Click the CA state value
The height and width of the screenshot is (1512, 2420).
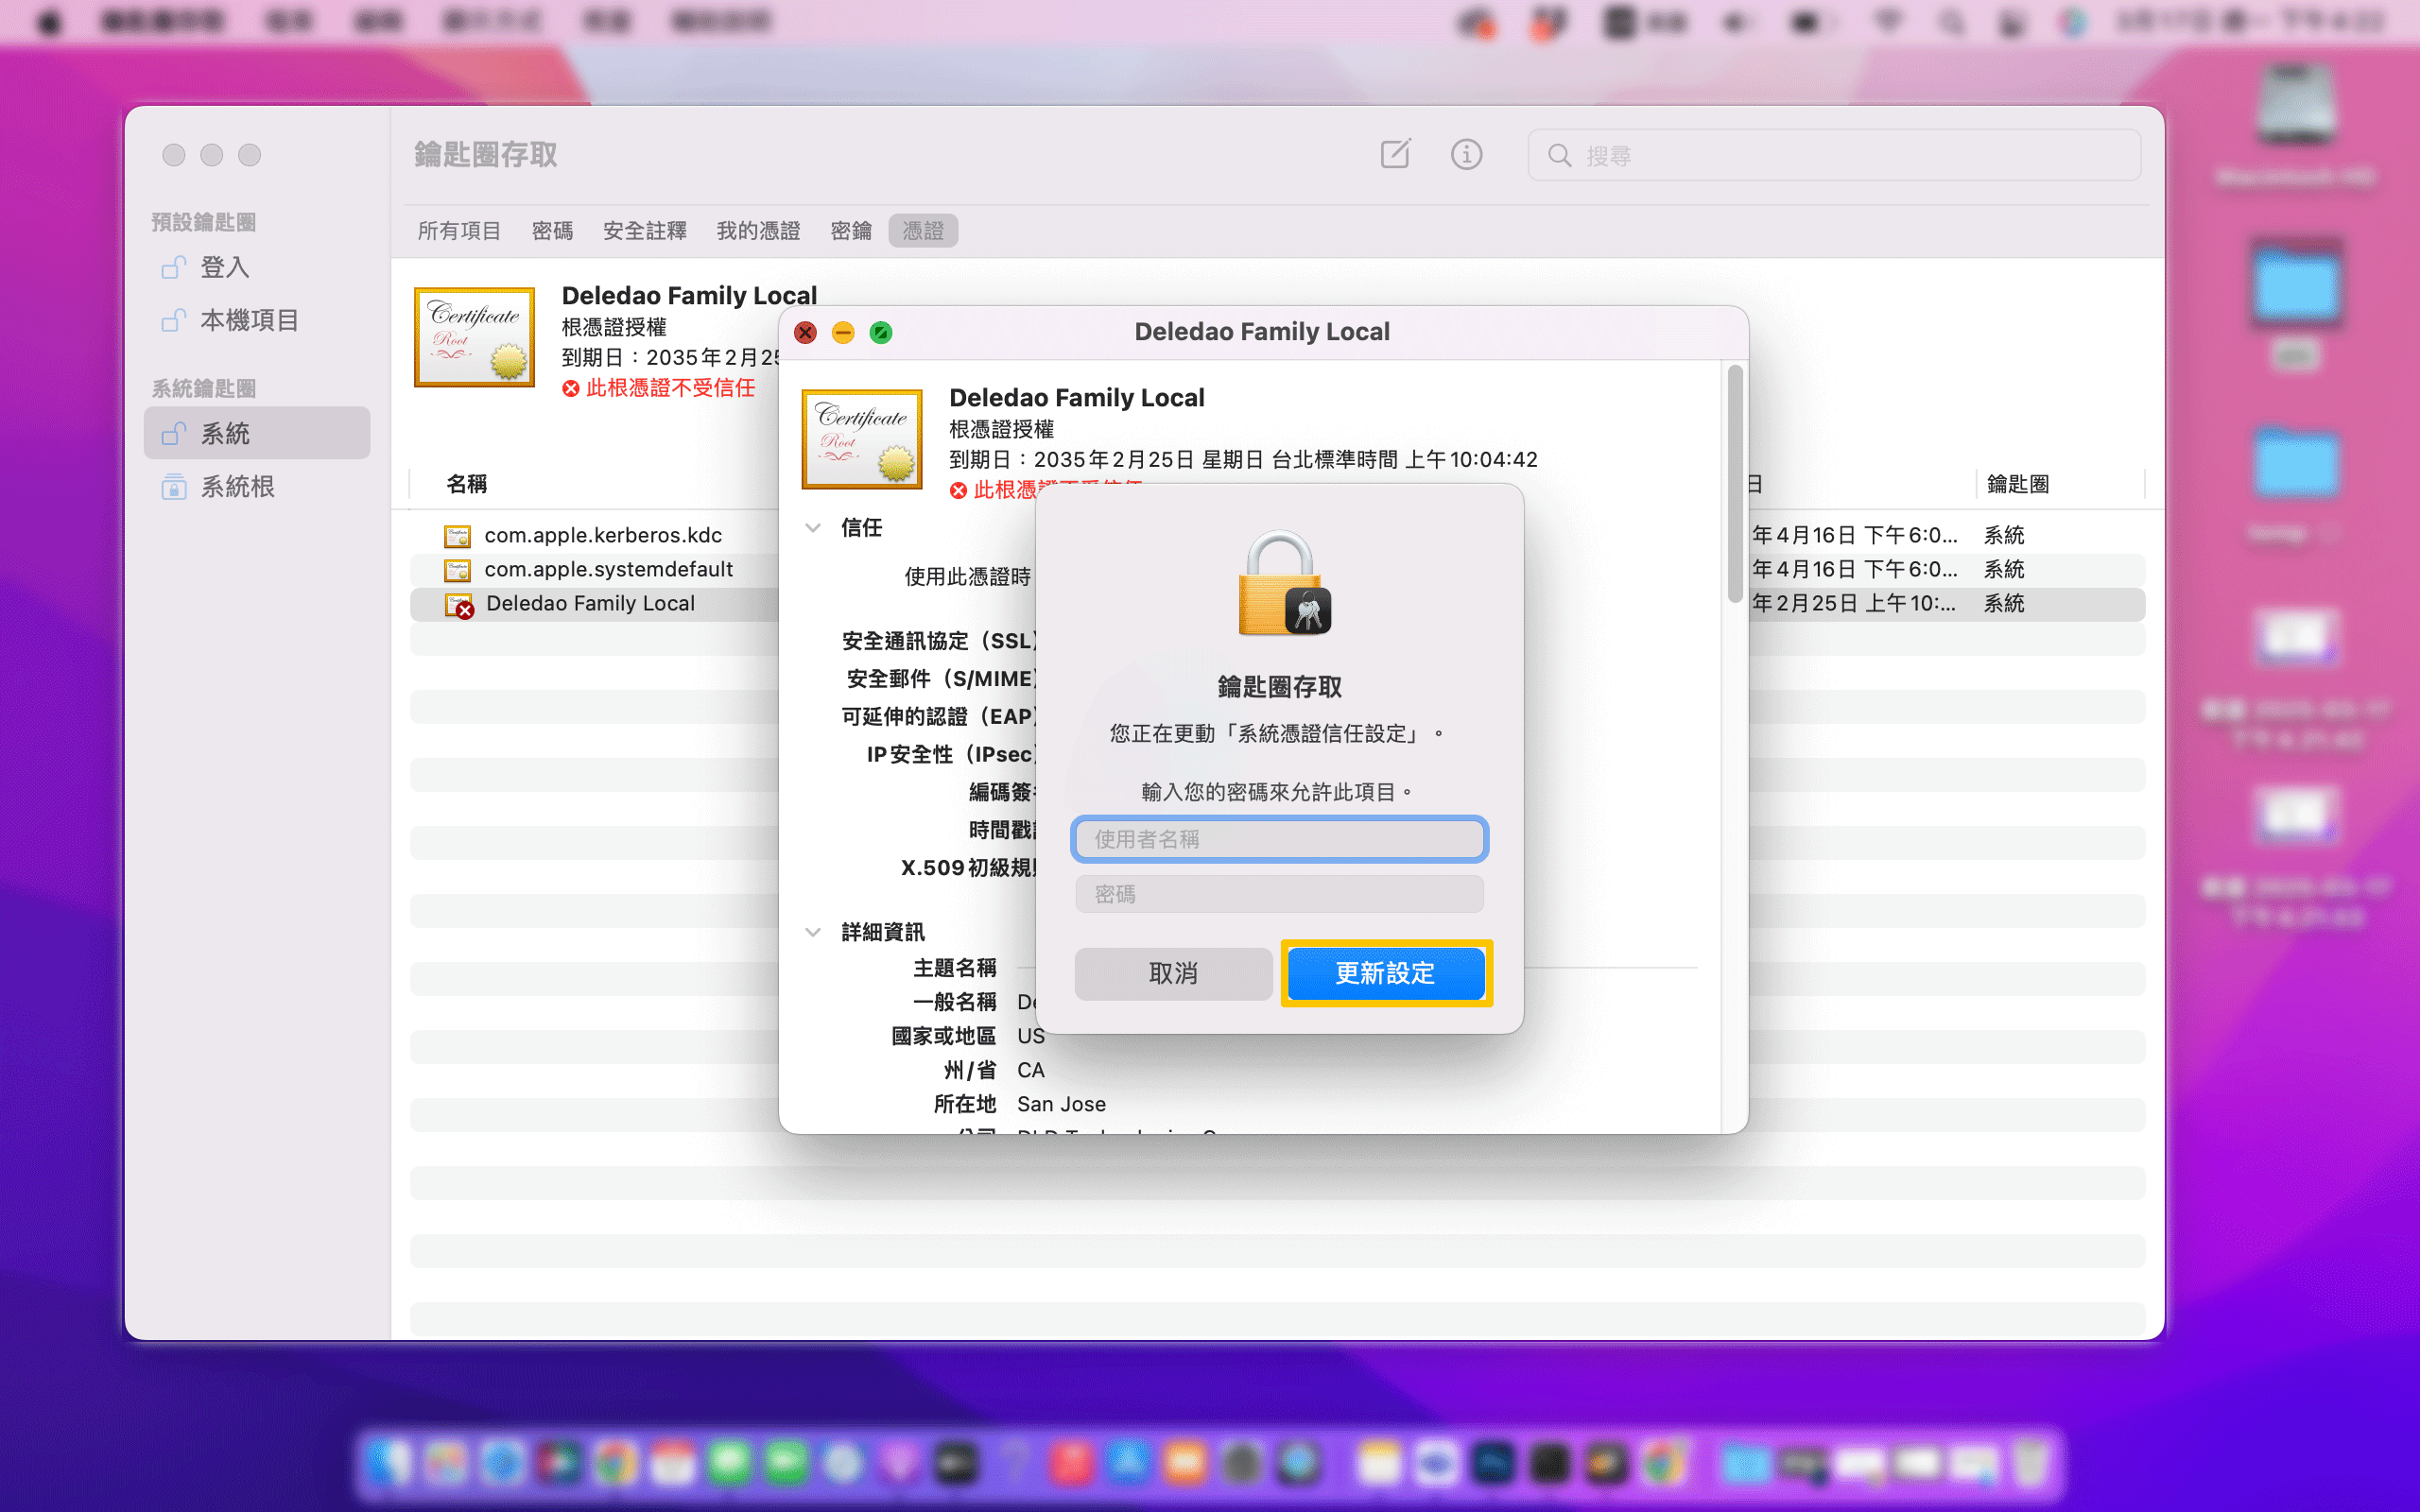[x=1030, y=1070]
